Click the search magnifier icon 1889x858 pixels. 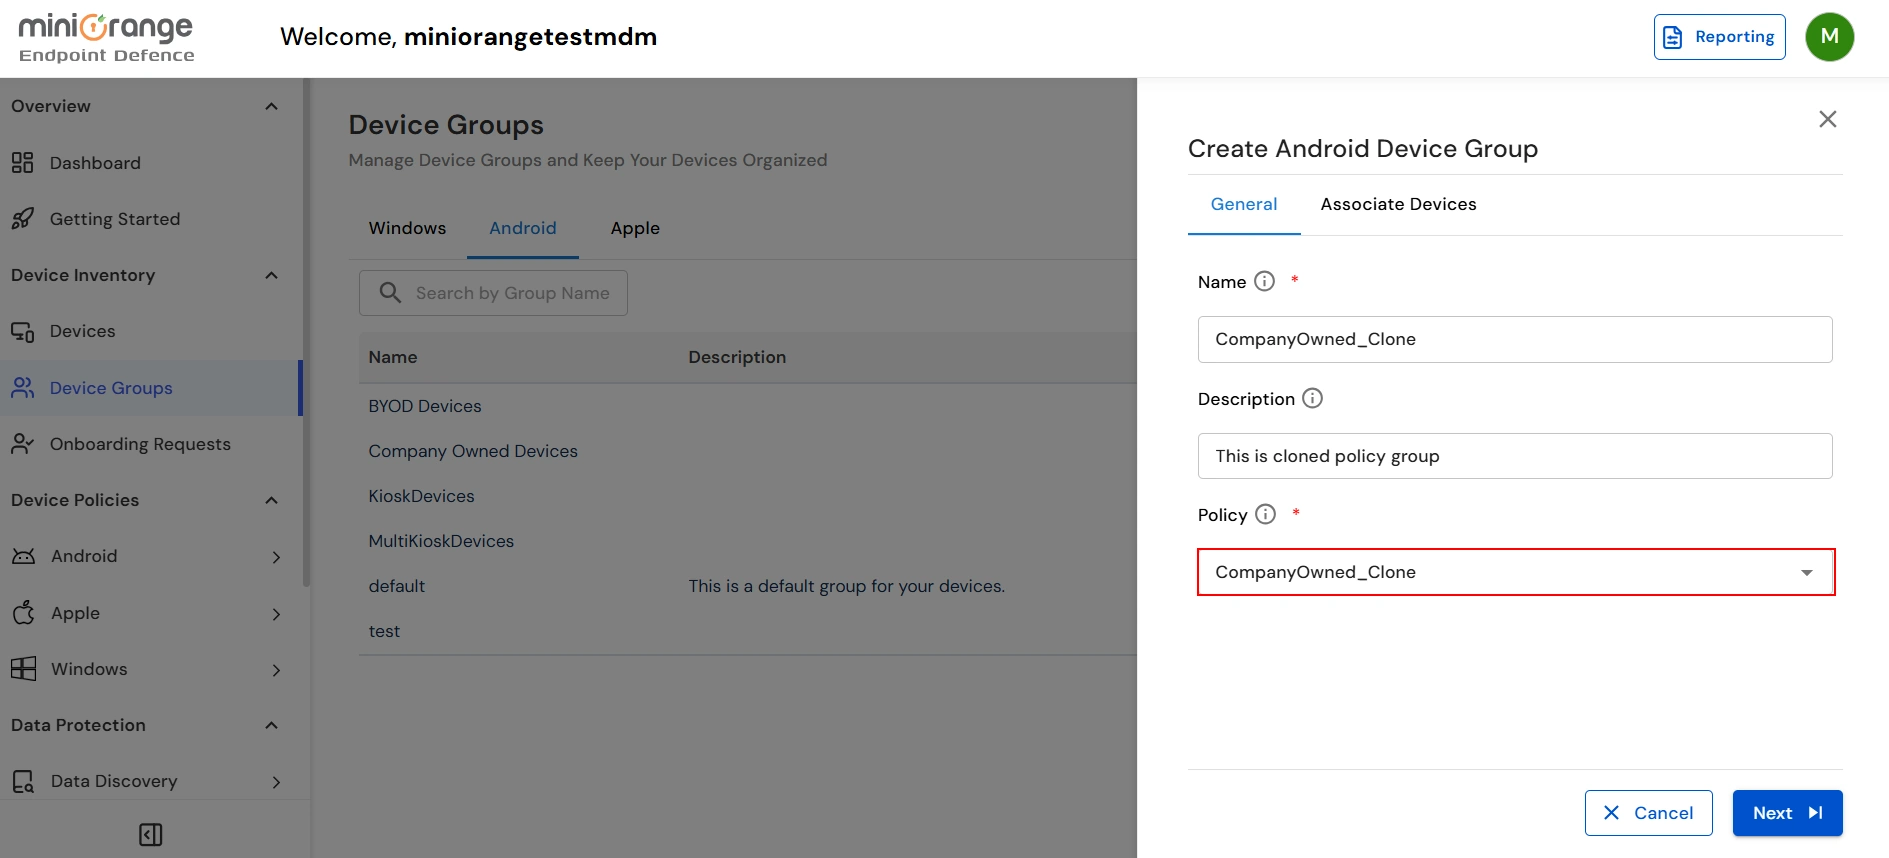[x=390, y=292]
